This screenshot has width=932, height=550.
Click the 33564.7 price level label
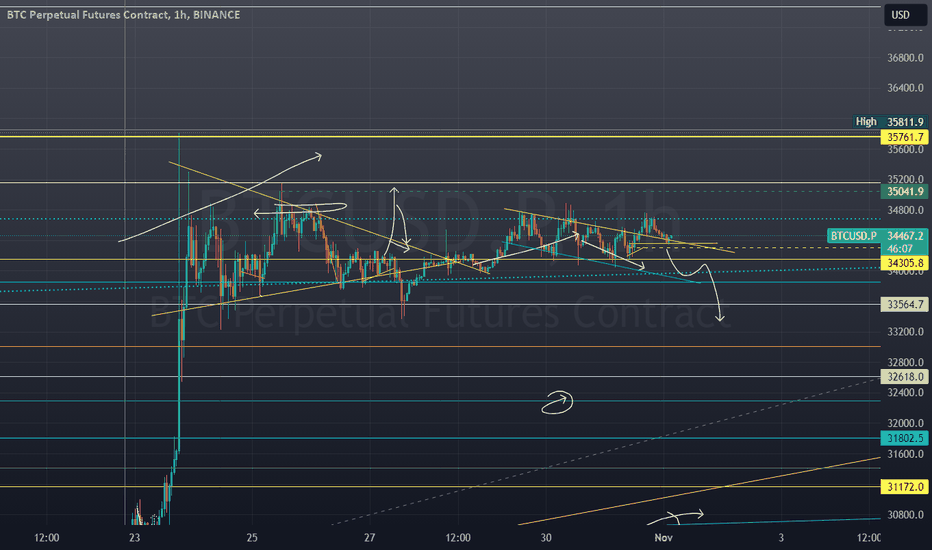point(904,304)
